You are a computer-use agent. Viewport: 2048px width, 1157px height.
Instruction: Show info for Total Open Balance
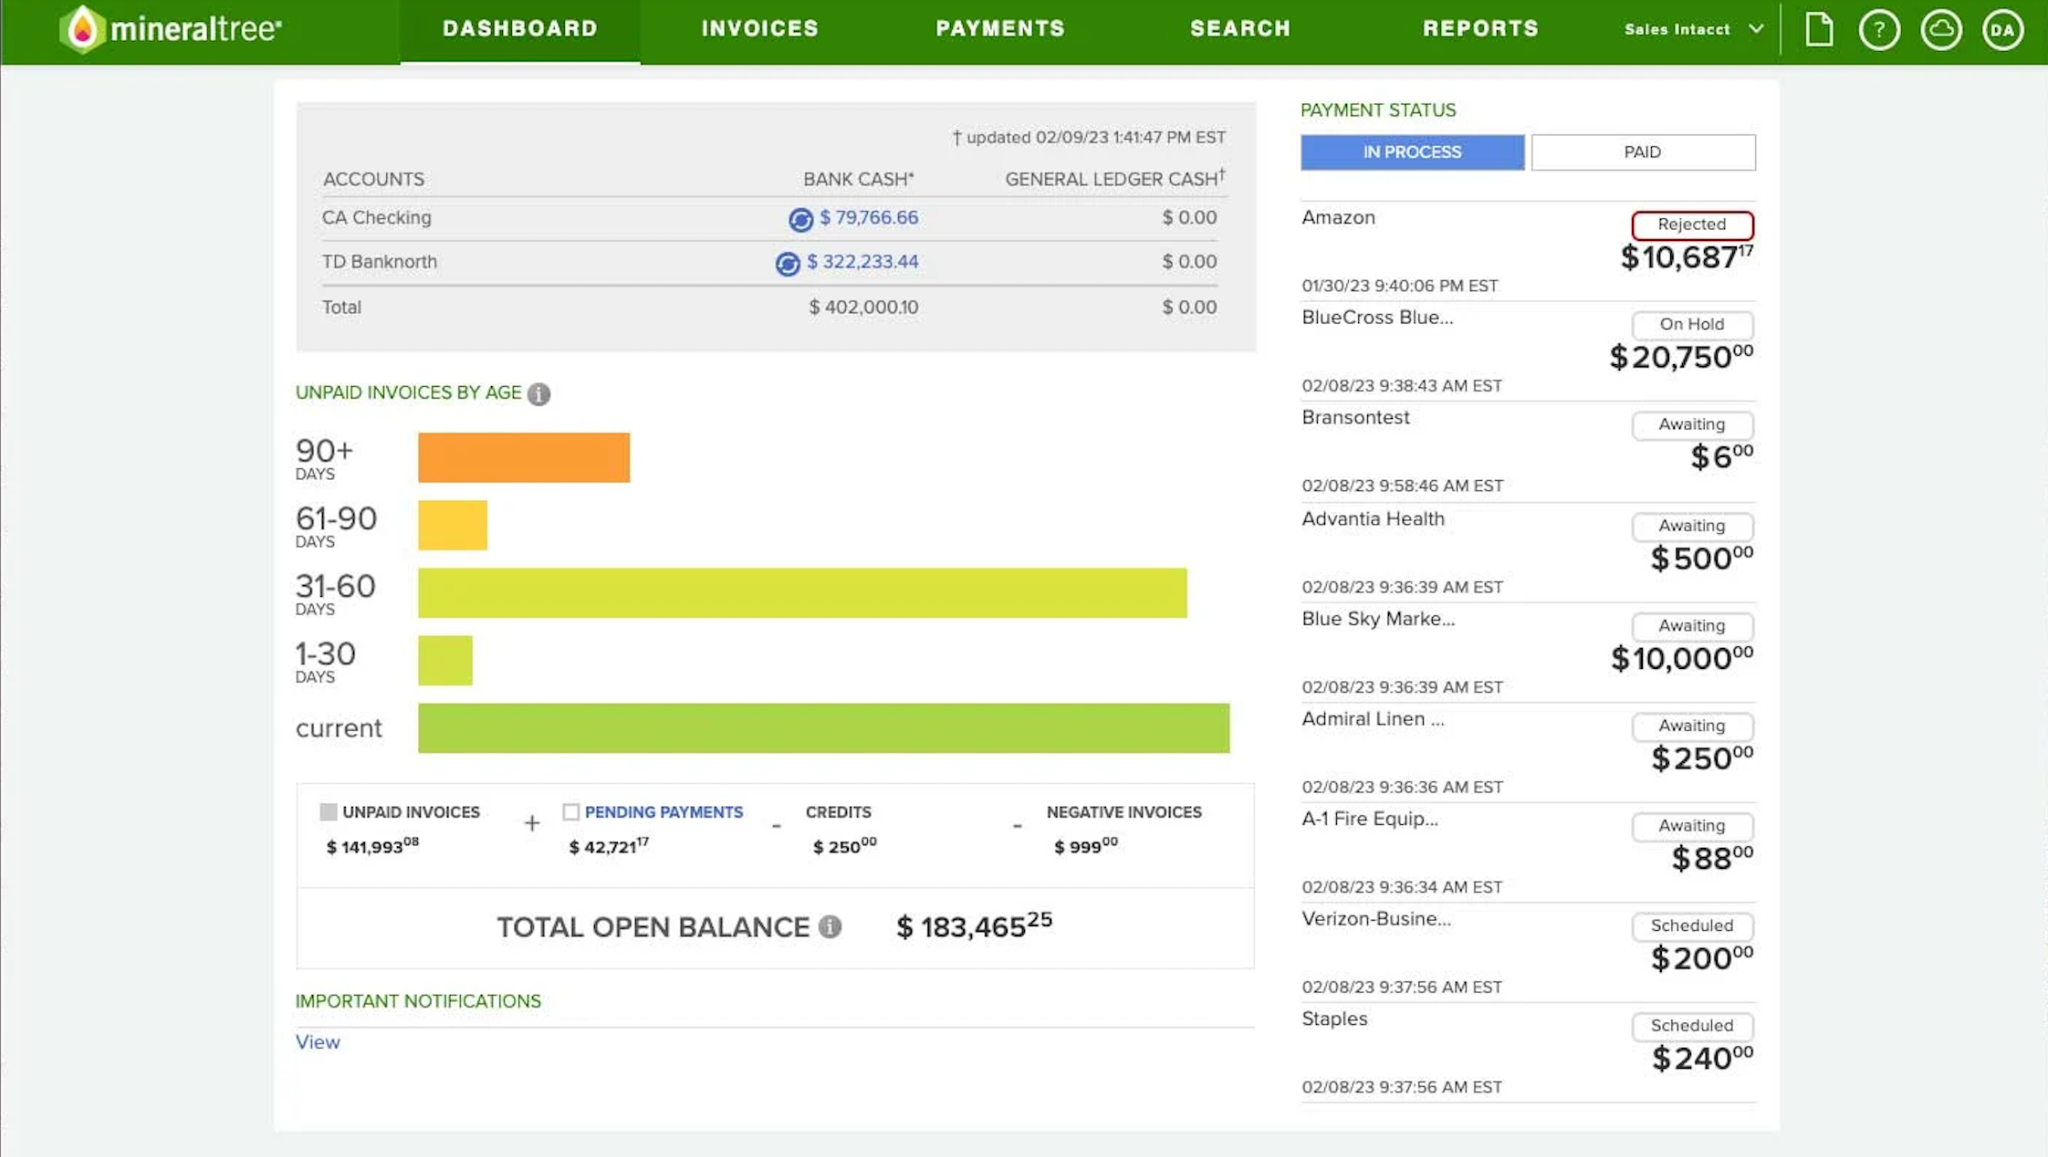pos(830,927)
